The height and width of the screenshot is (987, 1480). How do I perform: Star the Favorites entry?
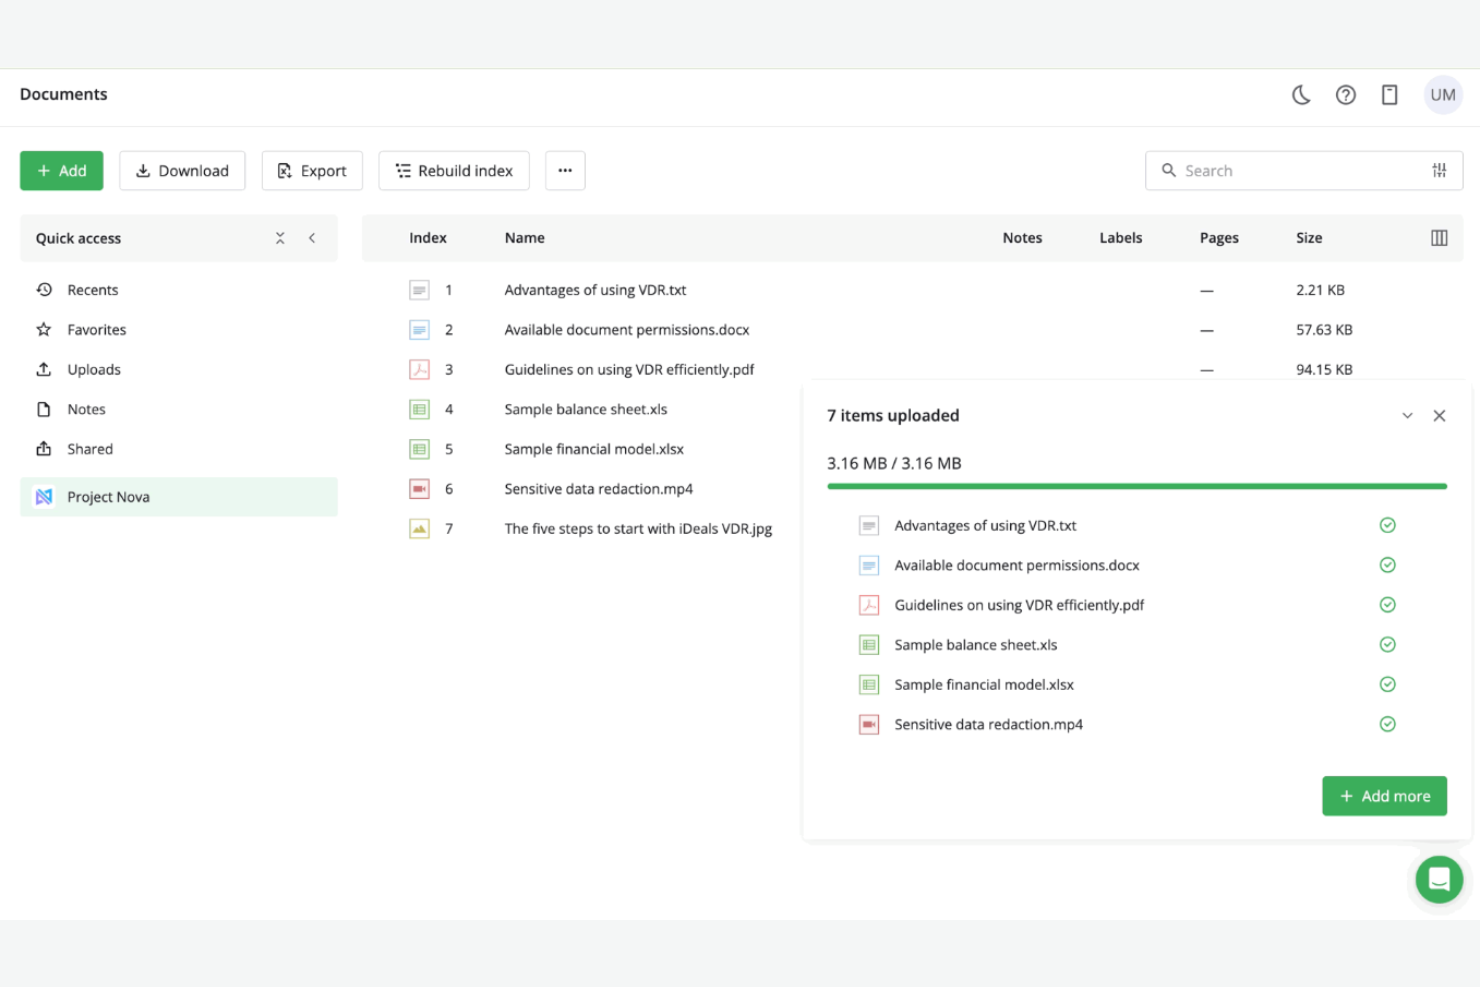pos(44,329)
